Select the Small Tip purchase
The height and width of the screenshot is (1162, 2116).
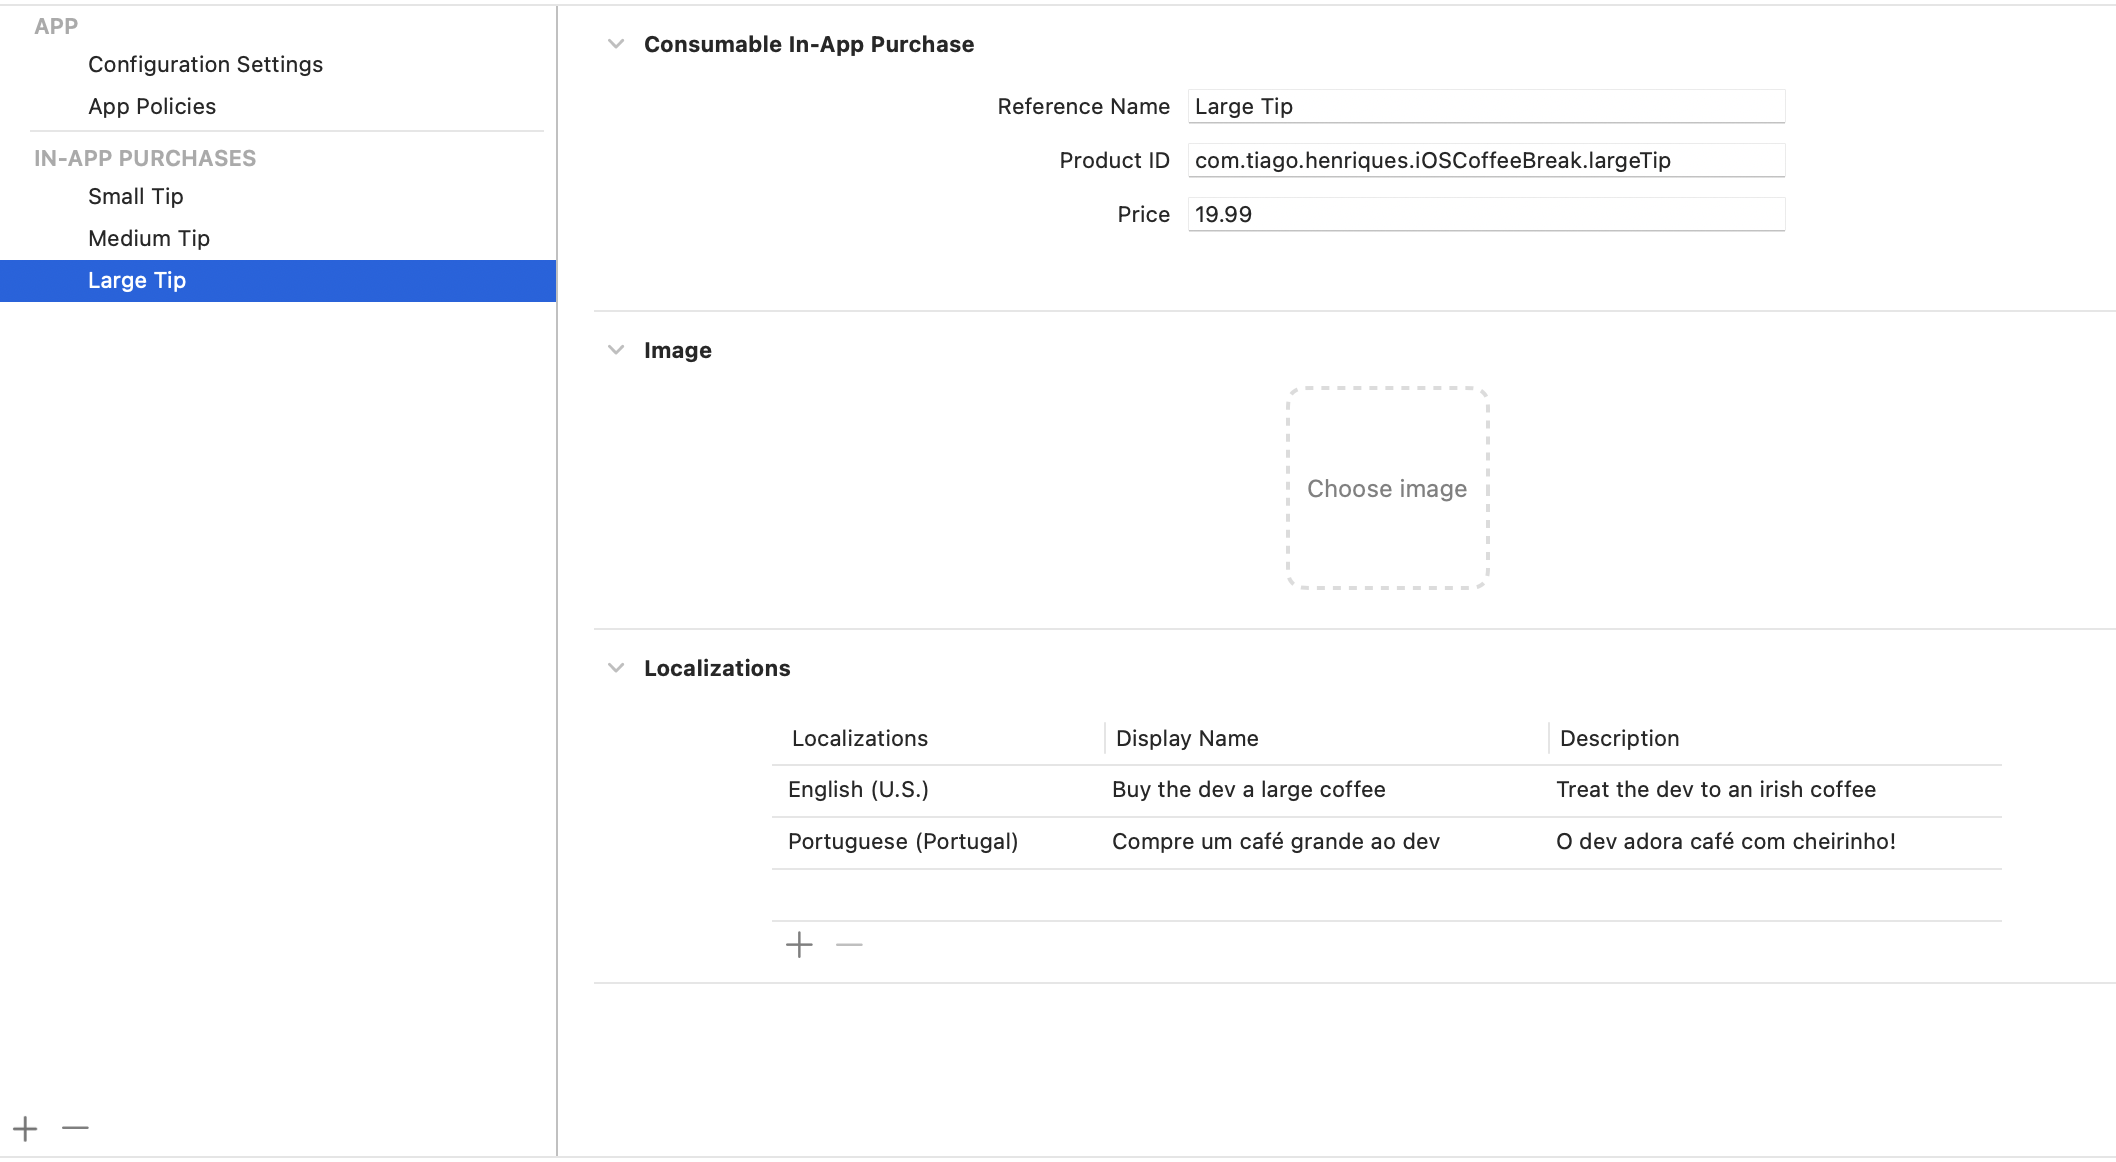[136, 196]
